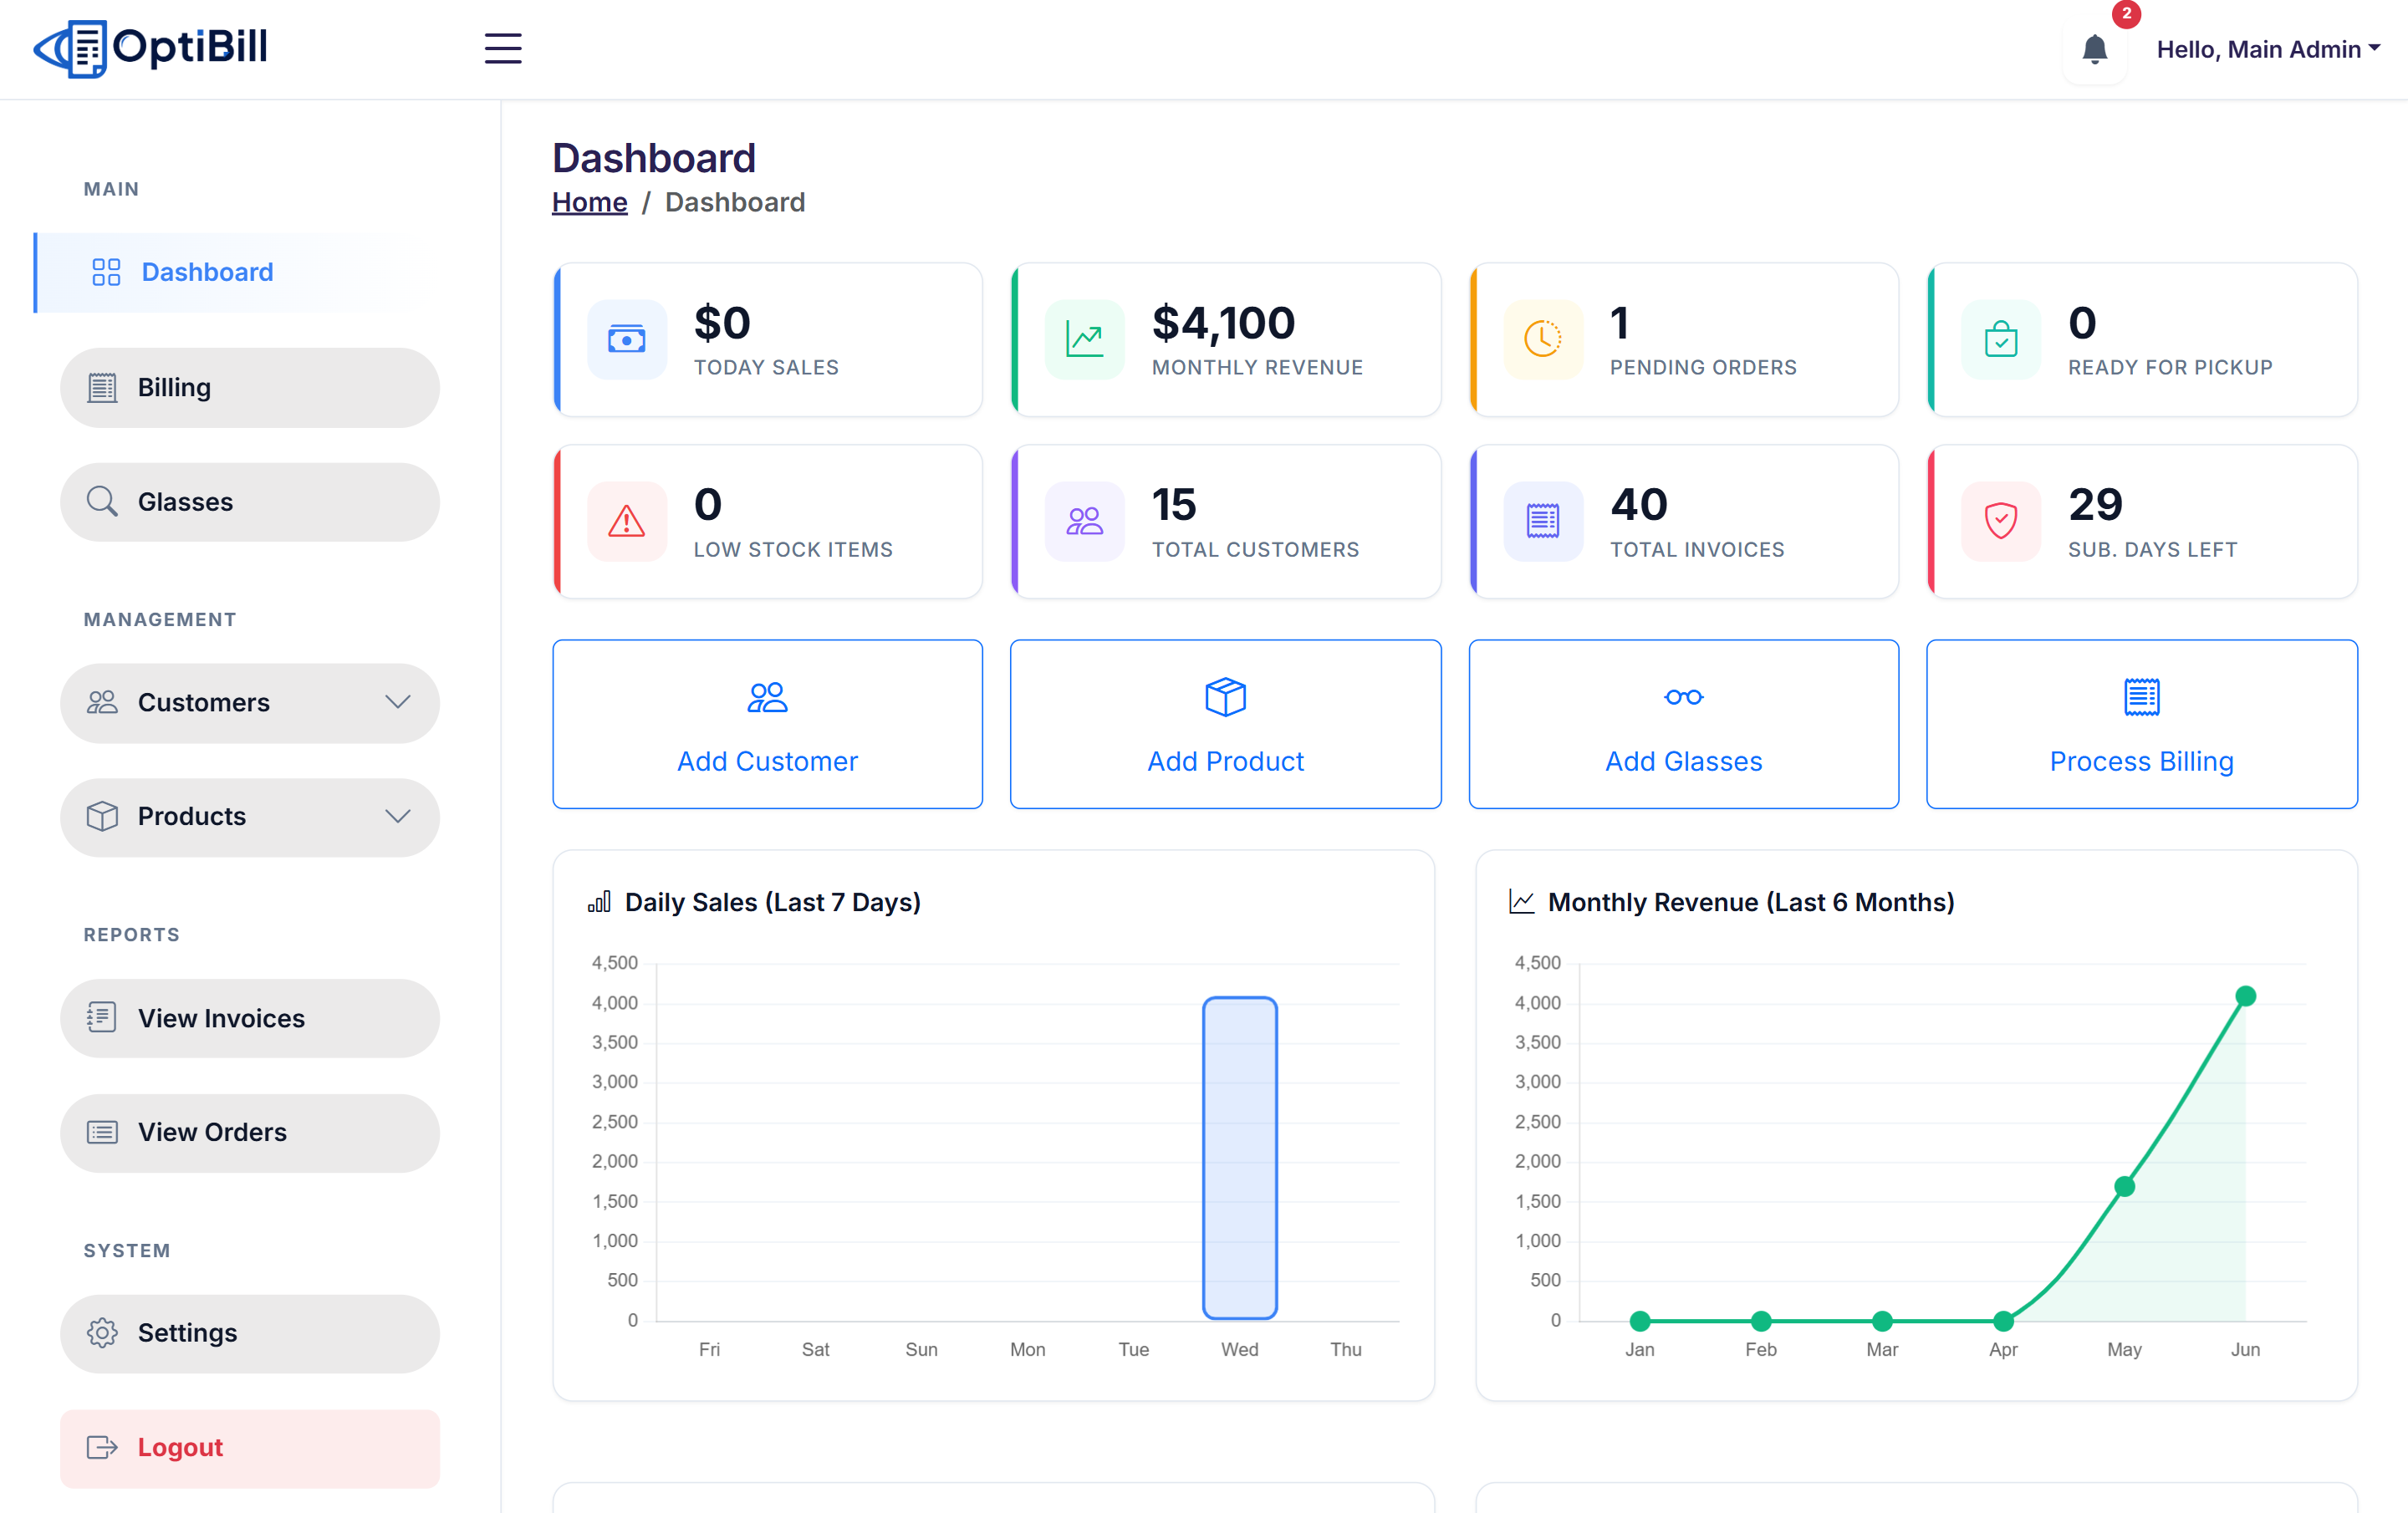Viewport: 2408px width, 1513px height.
Task: Click the View Orders card icon
Action: pos(102,1132)
